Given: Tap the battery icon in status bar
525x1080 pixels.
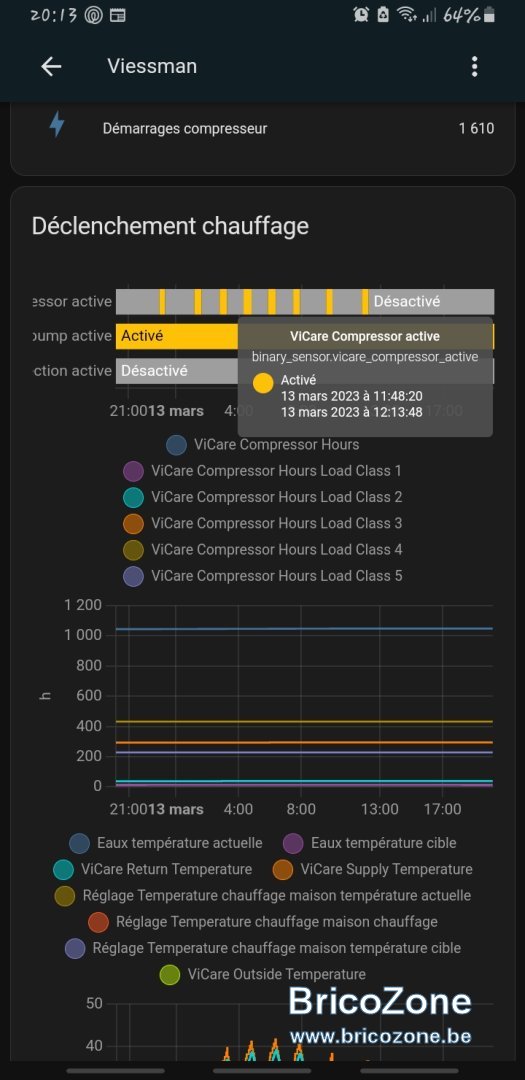Looking at the screenshot, I should 488,15.
